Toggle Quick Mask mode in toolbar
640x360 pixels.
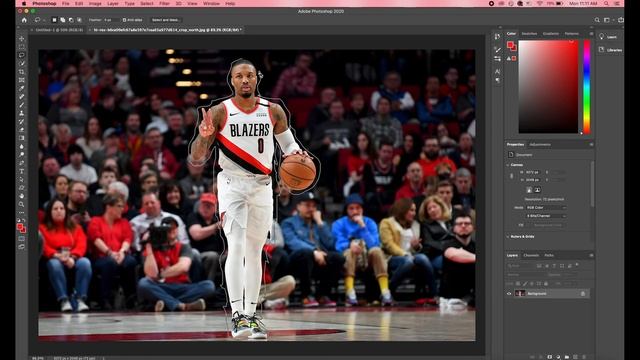tap(22, 238)
